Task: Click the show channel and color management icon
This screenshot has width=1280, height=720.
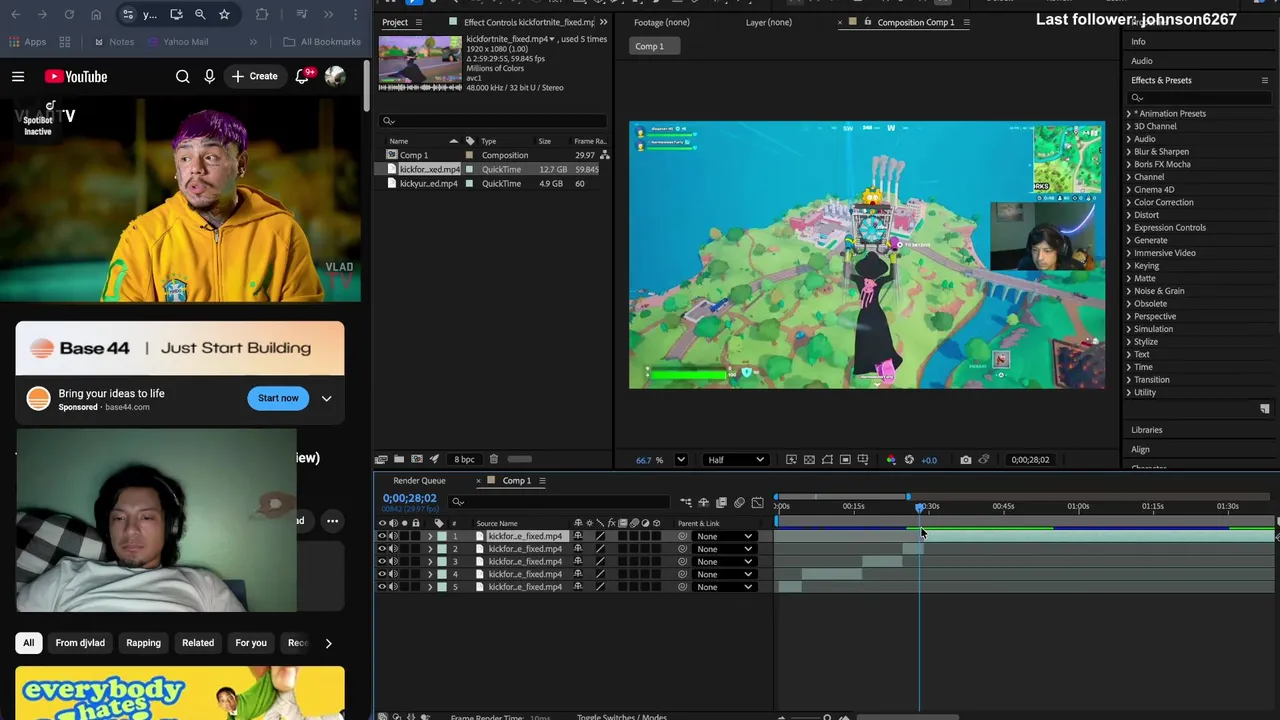Action: tap(891, 460)
